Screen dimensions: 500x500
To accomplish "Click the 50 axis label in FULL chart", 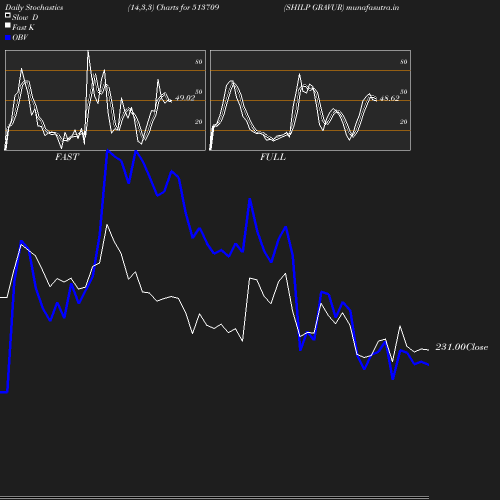I will 404,92.
